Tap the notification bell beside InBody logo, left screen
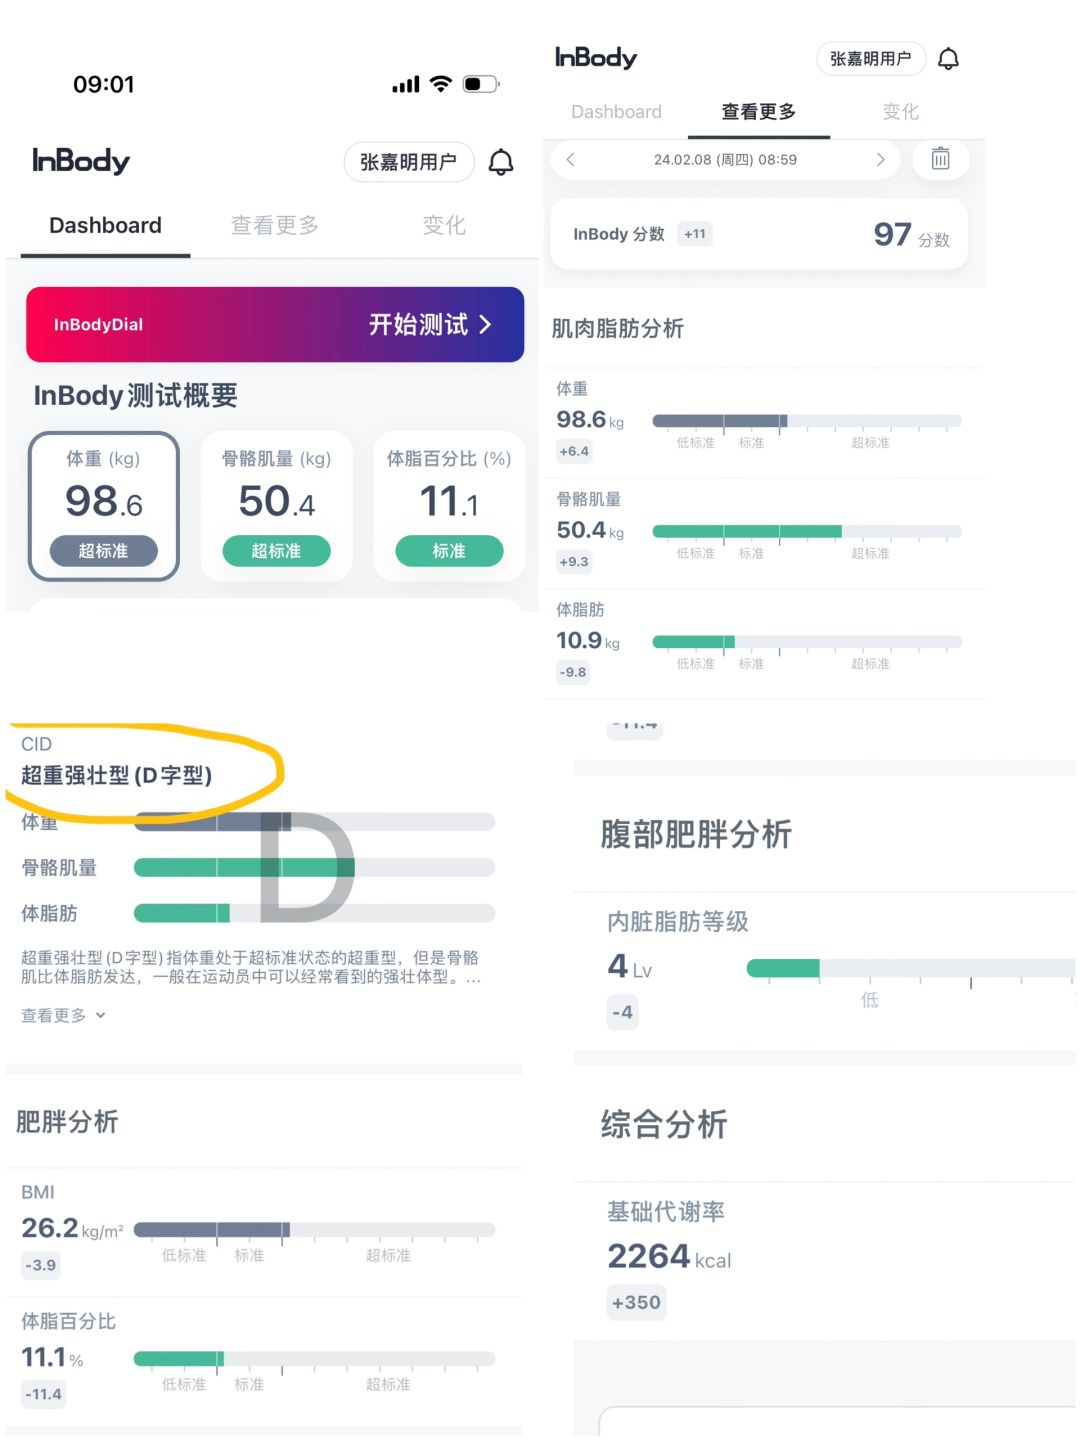The image size is (1080, 1440). pos(501,162)
